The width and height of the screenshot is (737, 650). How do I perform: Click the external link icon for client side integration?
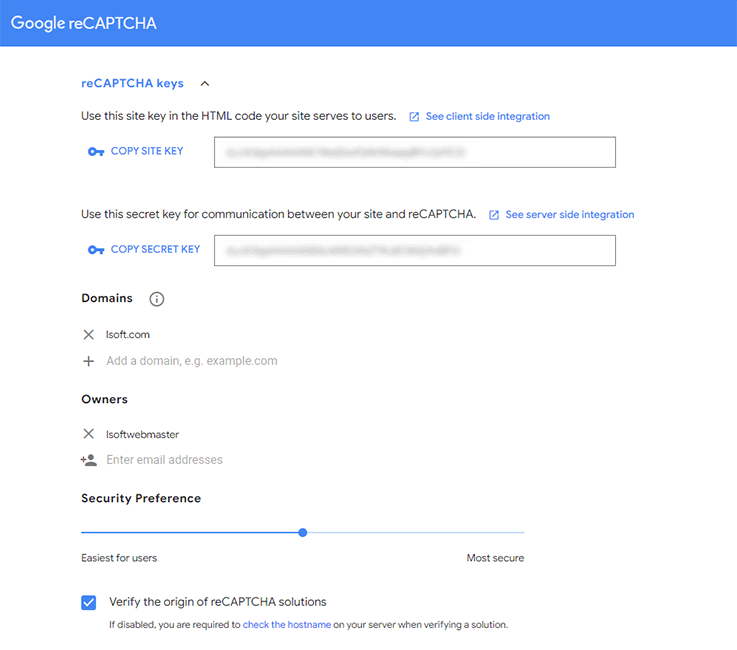pyautogui.click(x=414, y=117)
